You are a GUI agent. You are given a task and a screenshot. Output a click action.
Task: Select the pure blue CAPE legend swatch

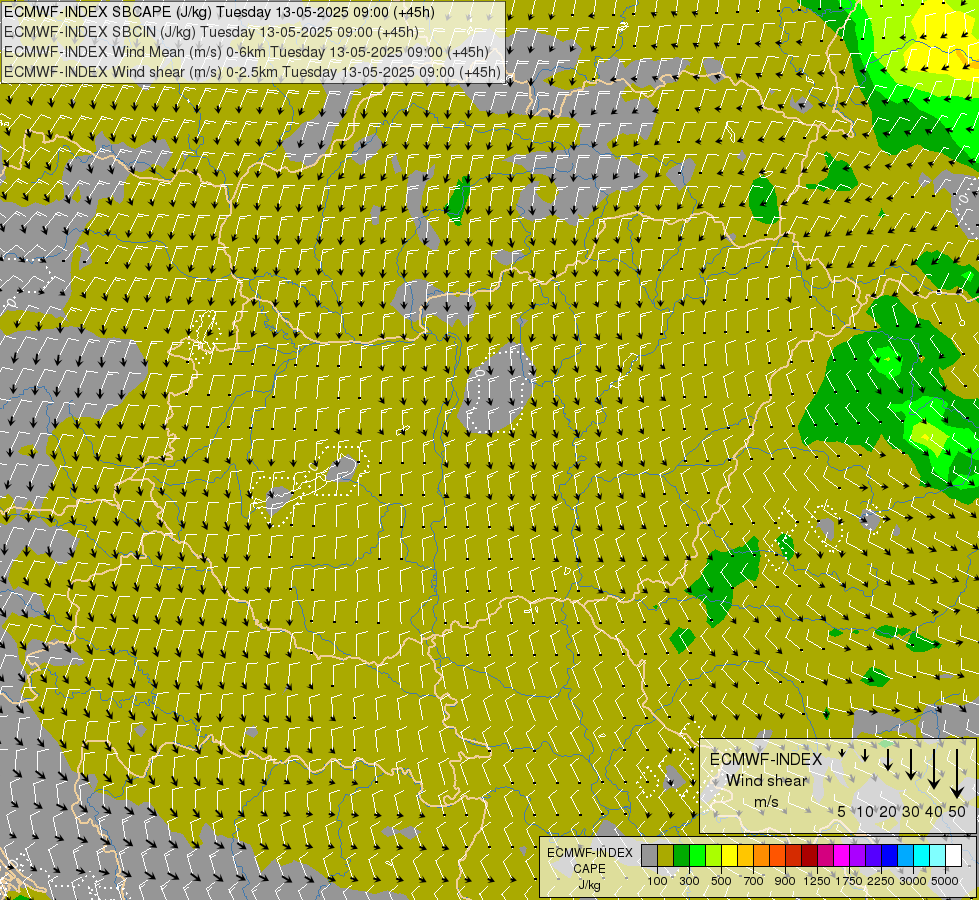coord(889,856)
